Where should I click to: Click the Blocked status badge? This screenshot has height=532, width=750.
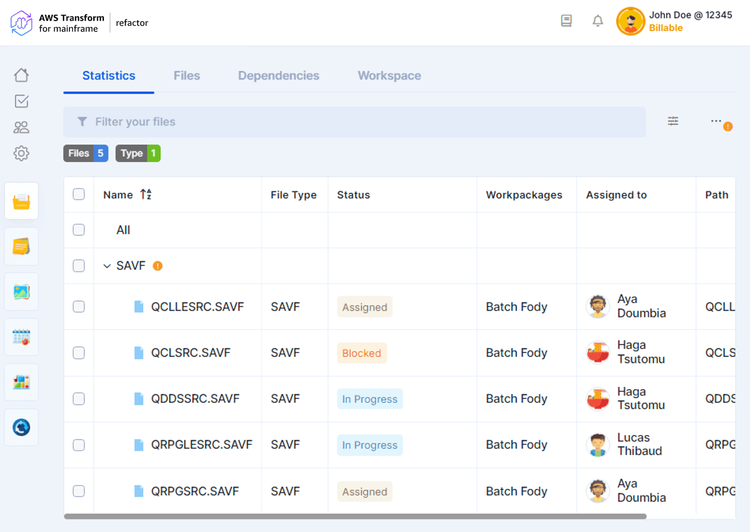362,353
